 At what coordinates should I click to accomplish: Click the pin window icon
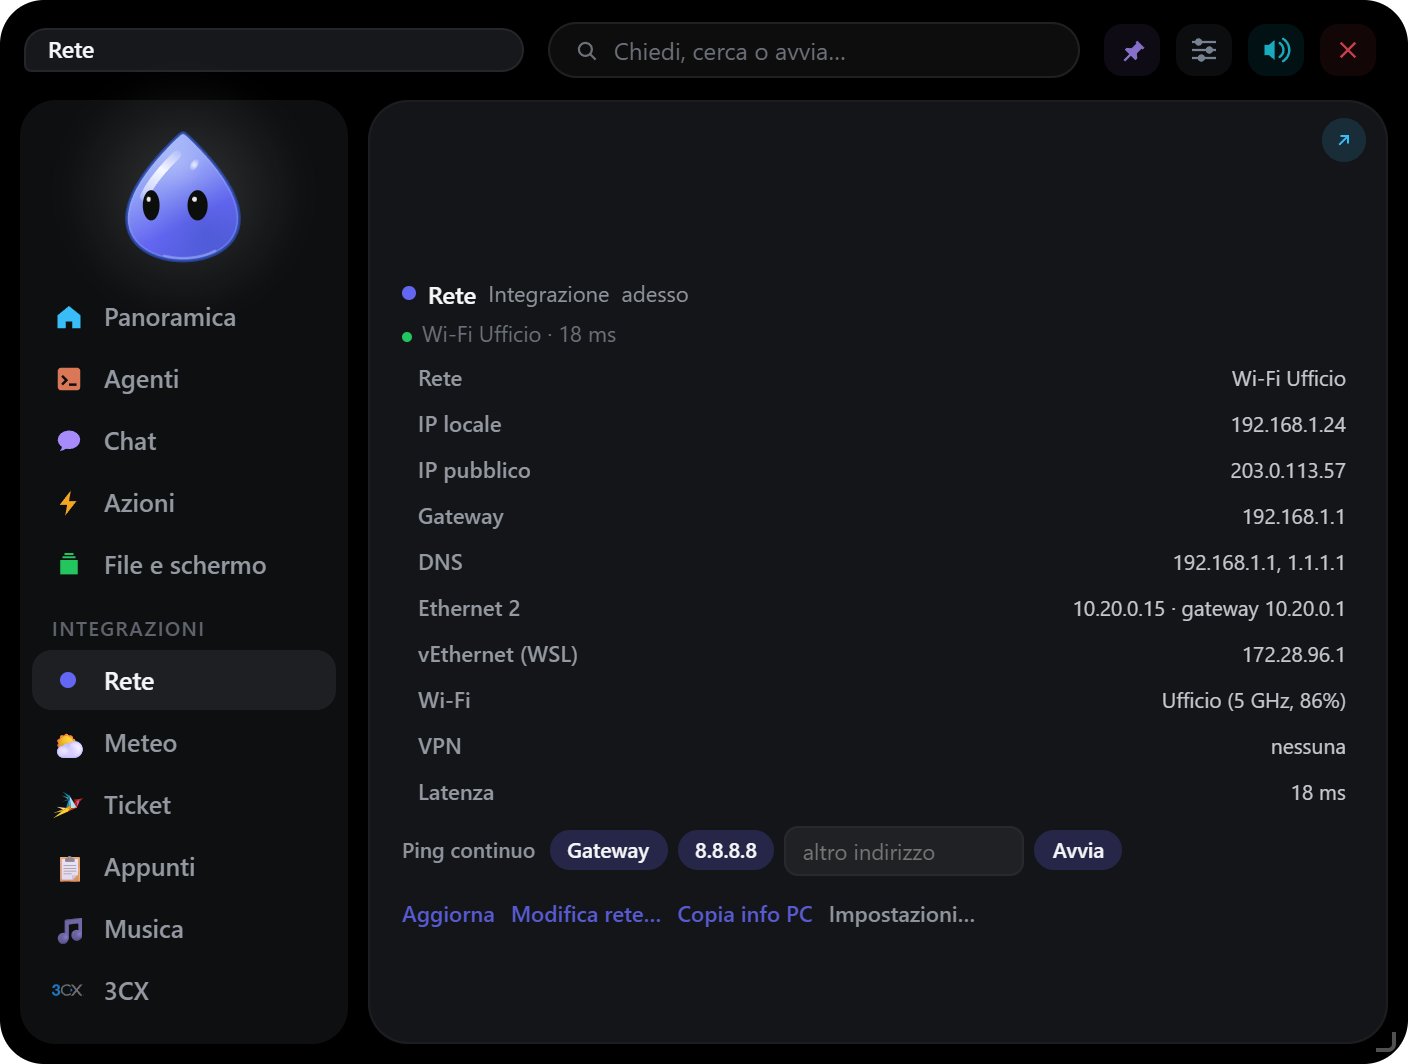coord(1132,50)
